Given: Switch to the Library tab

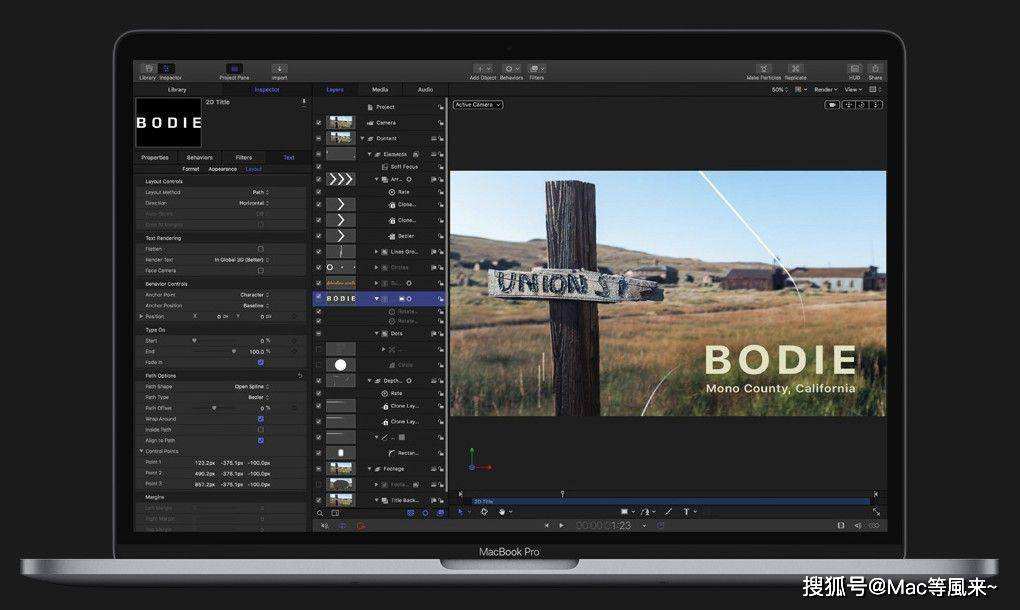Looking at the screenshot, I should 177,90.
